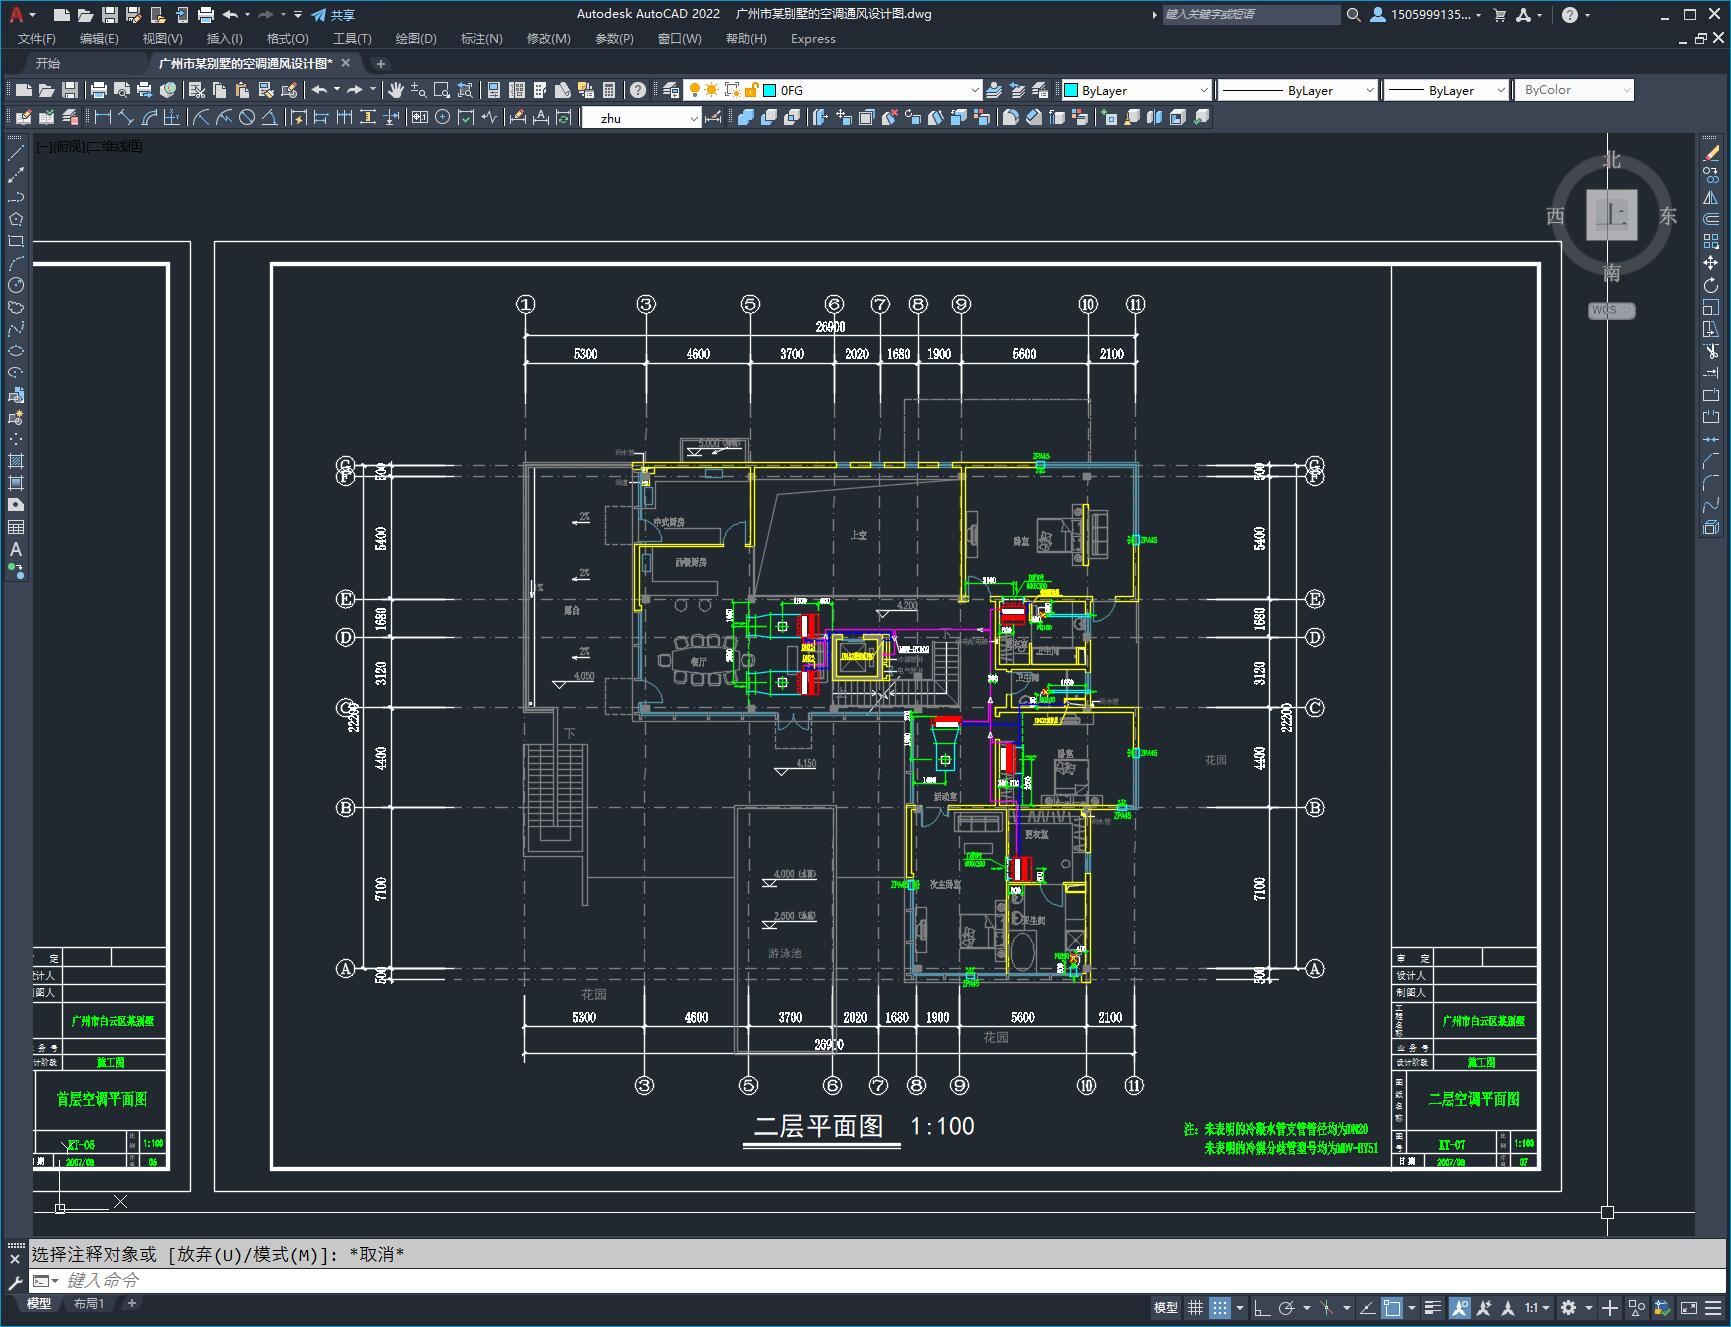
Task: Toggle snap mode in status bar
Action: tap(1219, 1307)
